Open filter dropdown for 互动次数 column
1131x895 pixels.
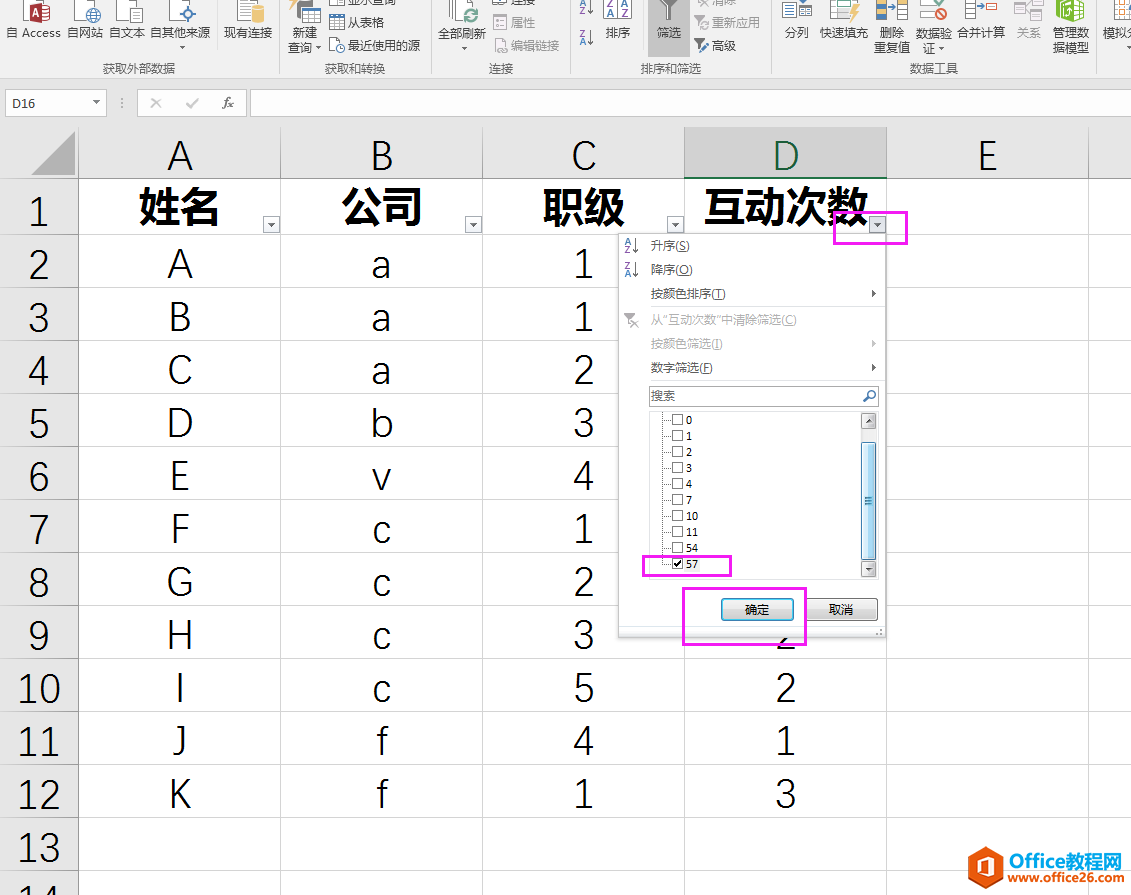coord(877,225)
